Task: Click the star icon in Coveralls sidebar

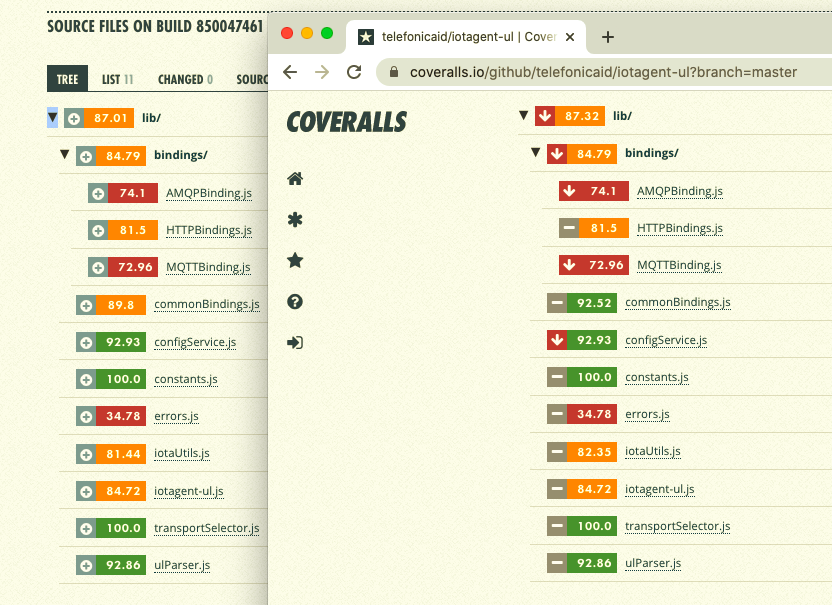Action: pyautogui.click(x=295, y=260)
